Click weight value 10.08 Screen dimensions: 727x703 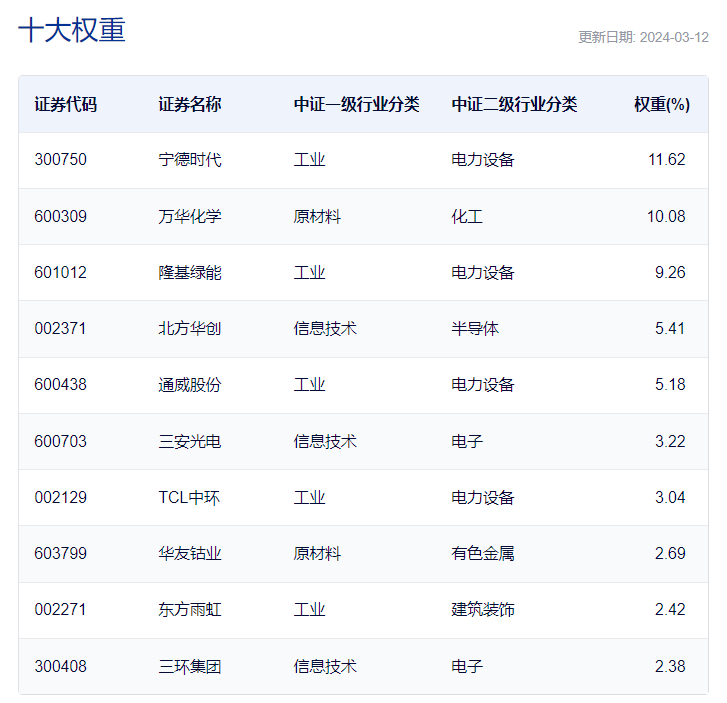[x=666, y=216]
